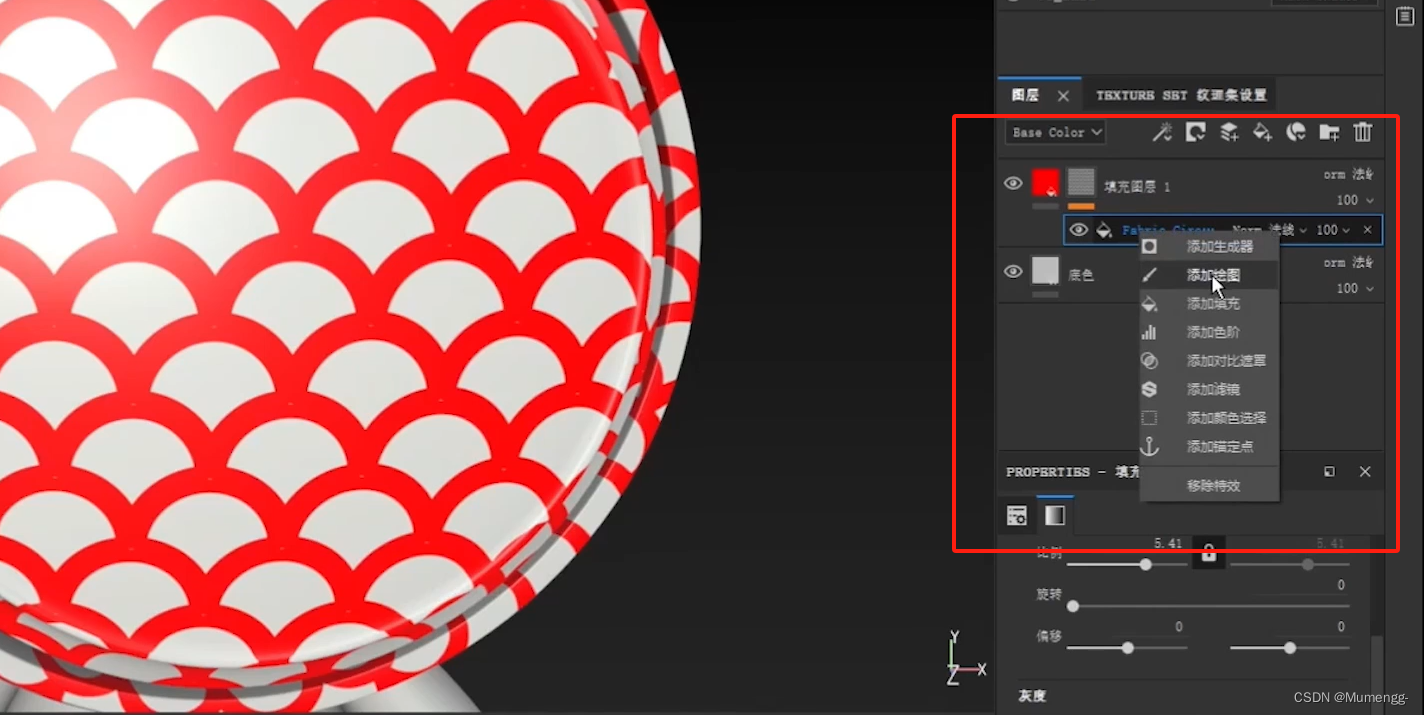
Task: Choose 移除特效 from the context menu
Action: pyautogui.click(x=1209, y=485)
